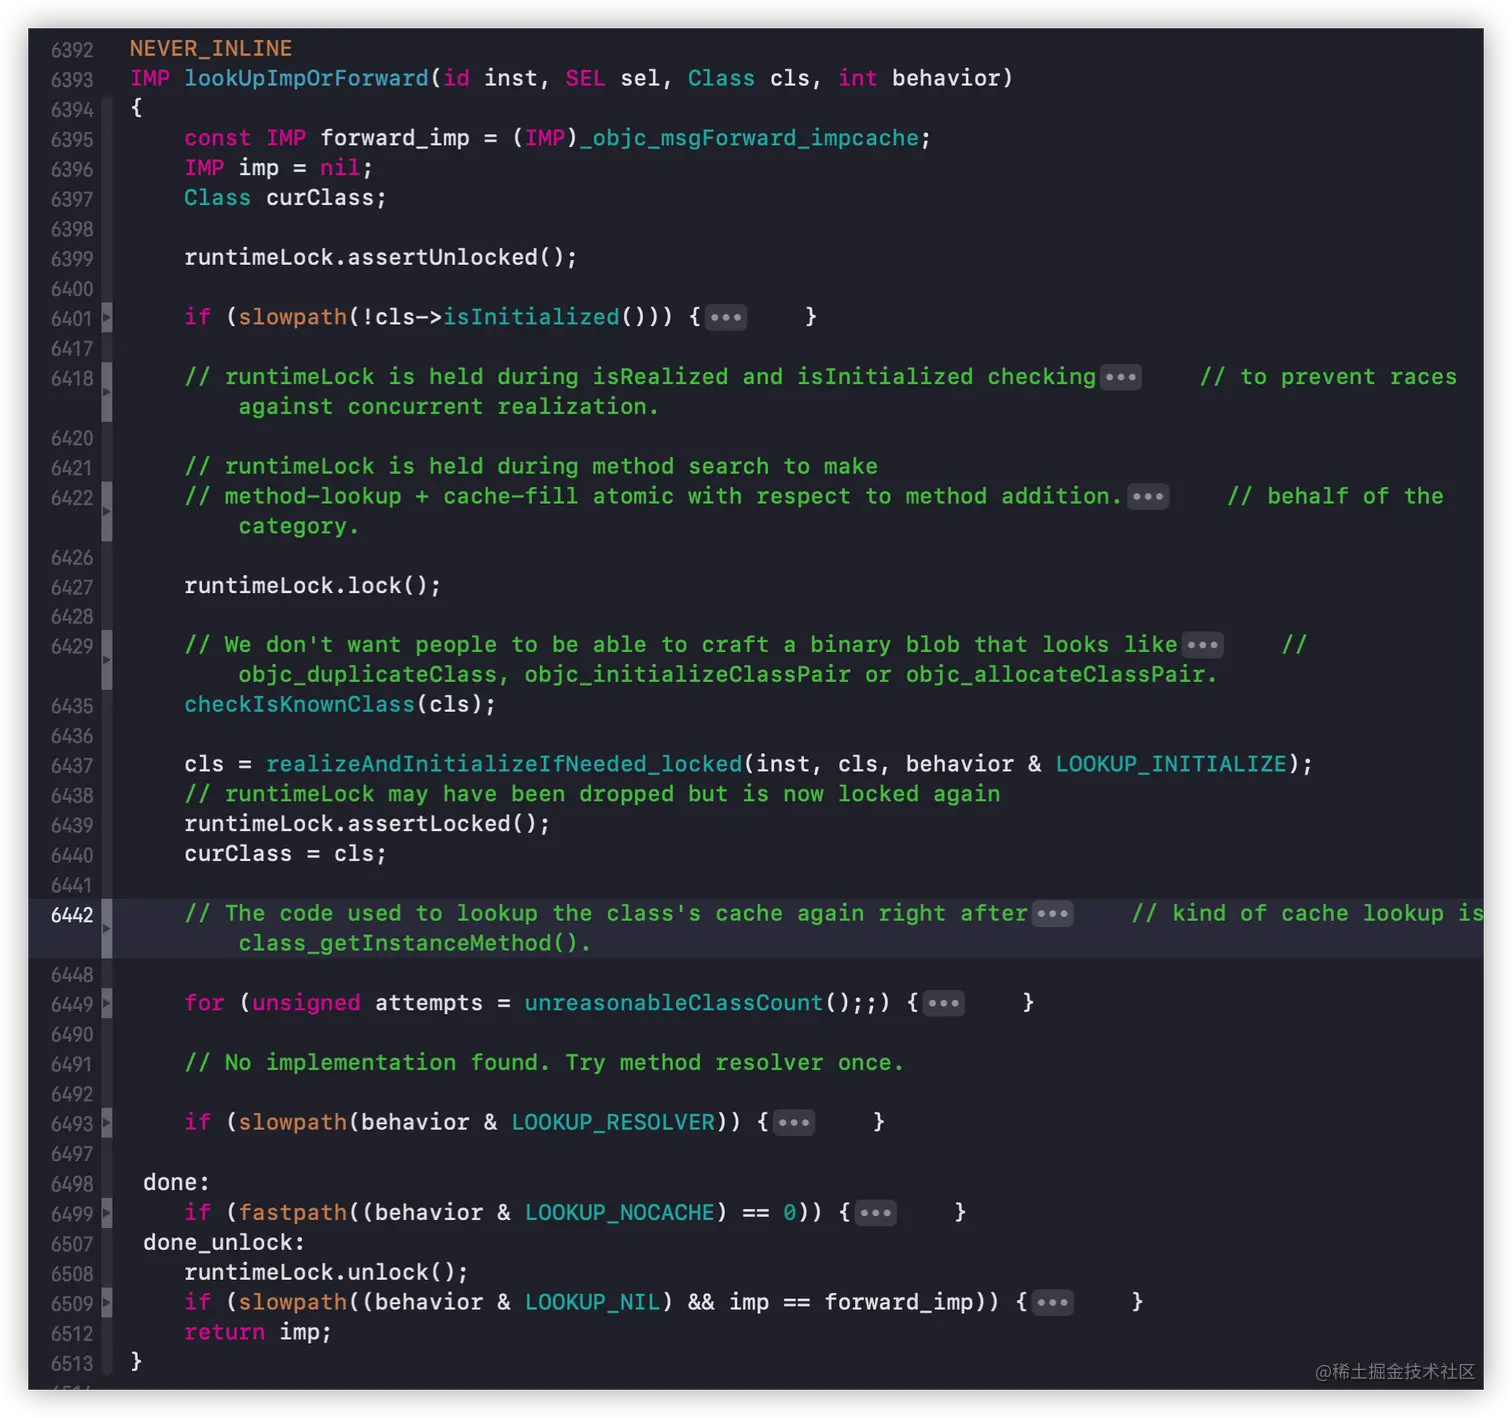Click the 'done_unlock:' label
Image resolution: width=1512 pixels, height=1418 pixels.
click(224, 1243)
